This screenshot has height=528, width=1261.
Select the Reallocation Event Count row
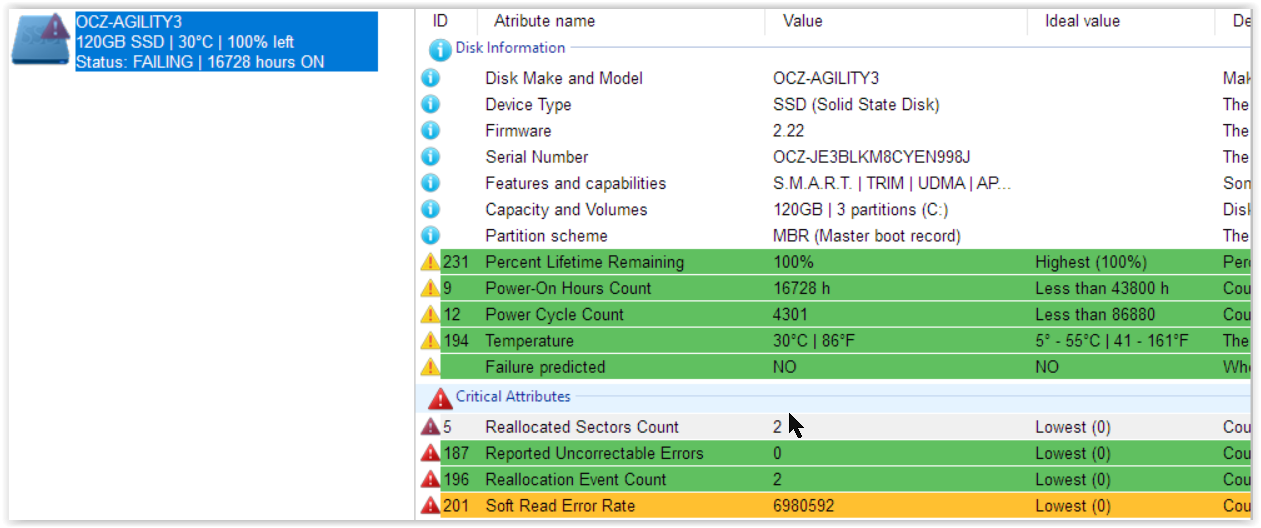(x=835, y=479)
